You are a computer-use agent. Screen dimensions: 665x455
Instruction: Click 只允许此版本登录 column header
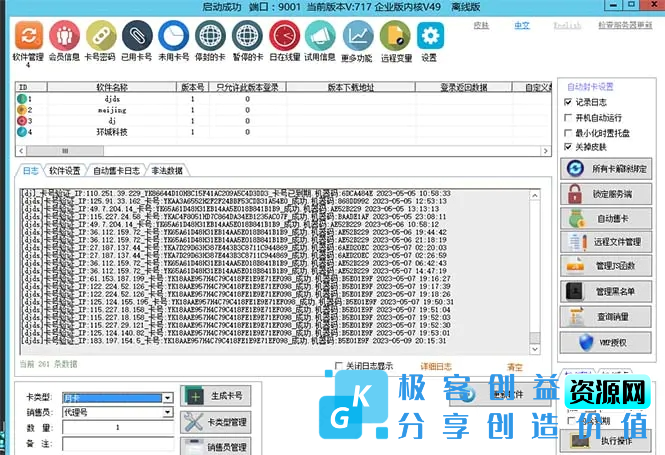tap(247, 87)
